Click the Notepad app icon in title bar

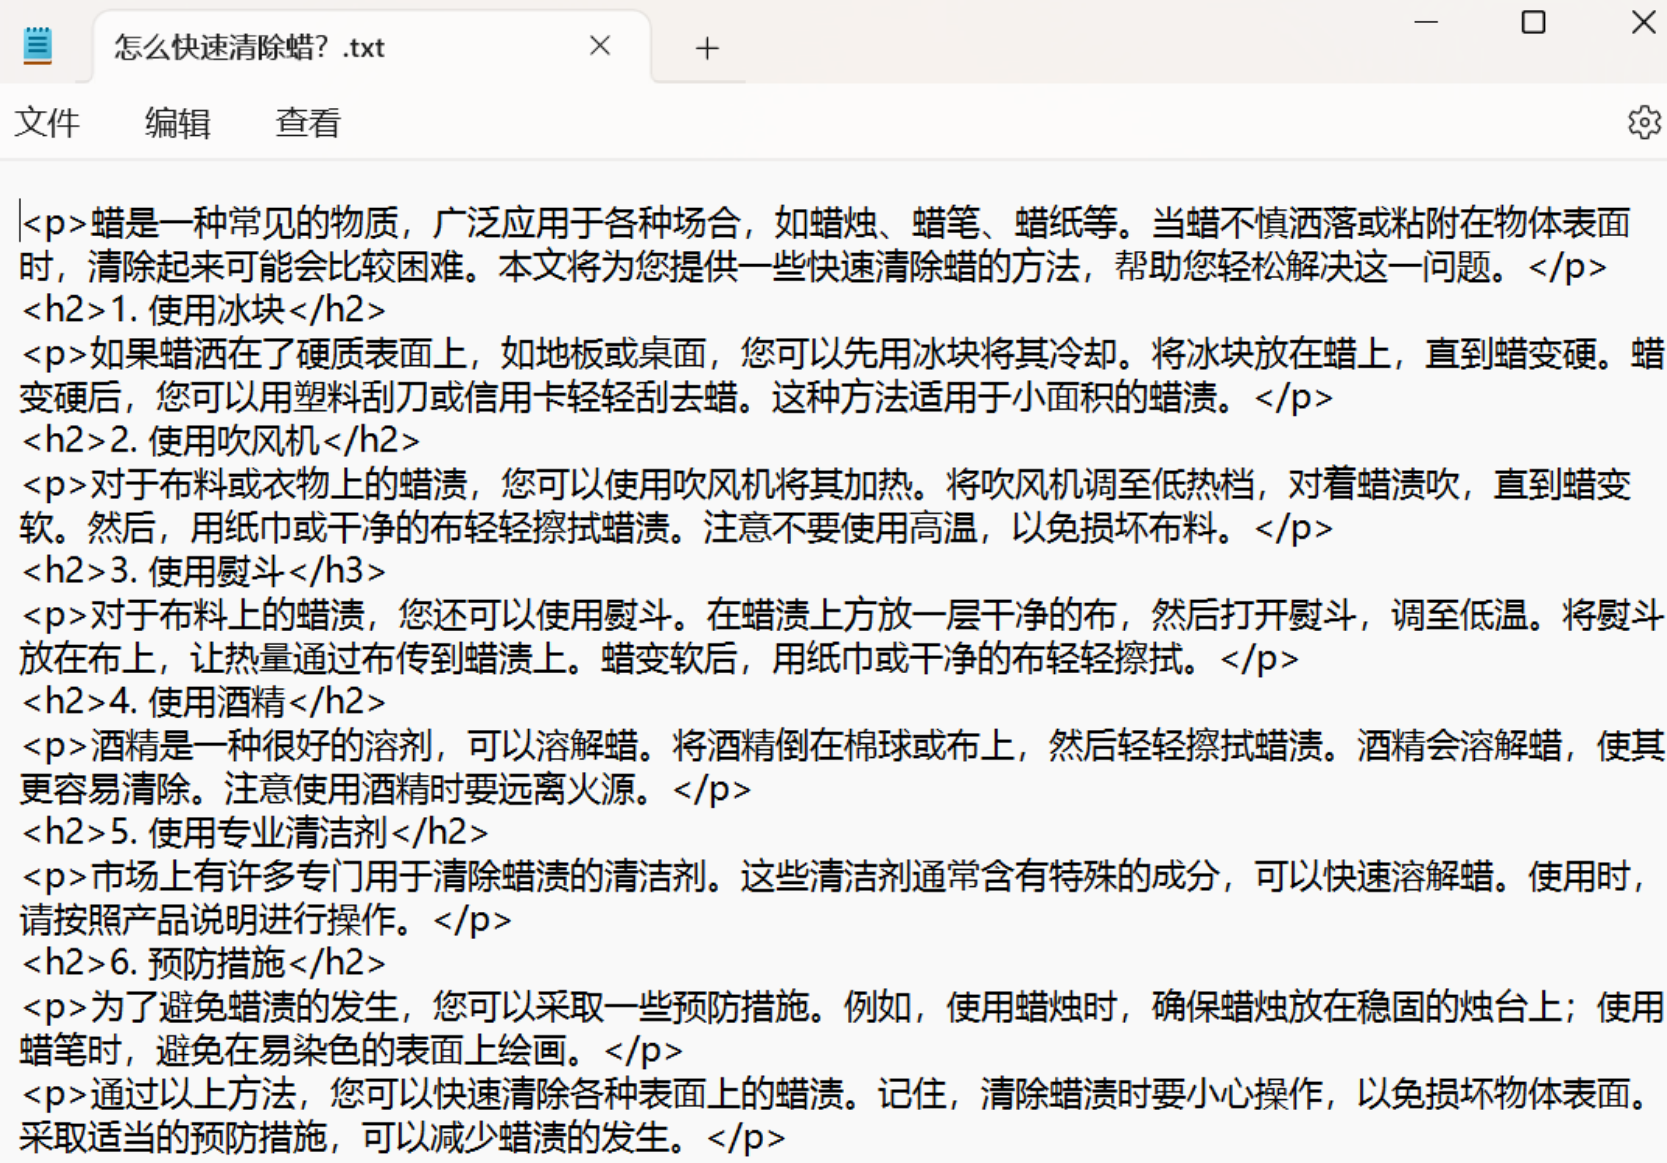37,46
